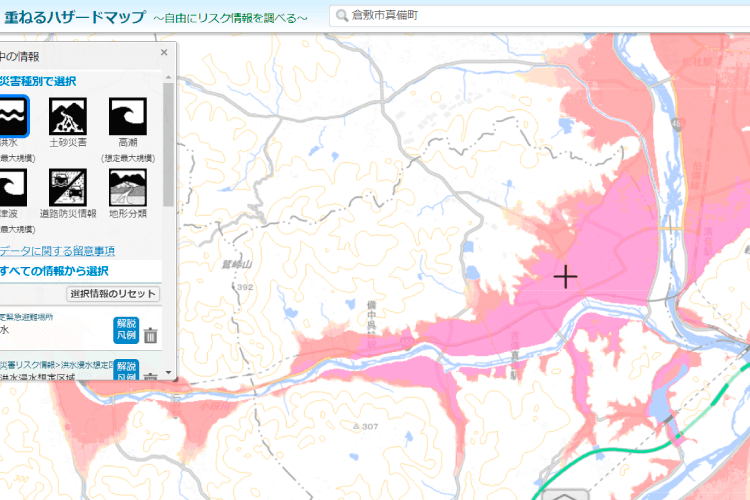750x500 pixels.
Task: Click the 総社駅 station label
Action: pyautogui.click(x=698, y=62)
